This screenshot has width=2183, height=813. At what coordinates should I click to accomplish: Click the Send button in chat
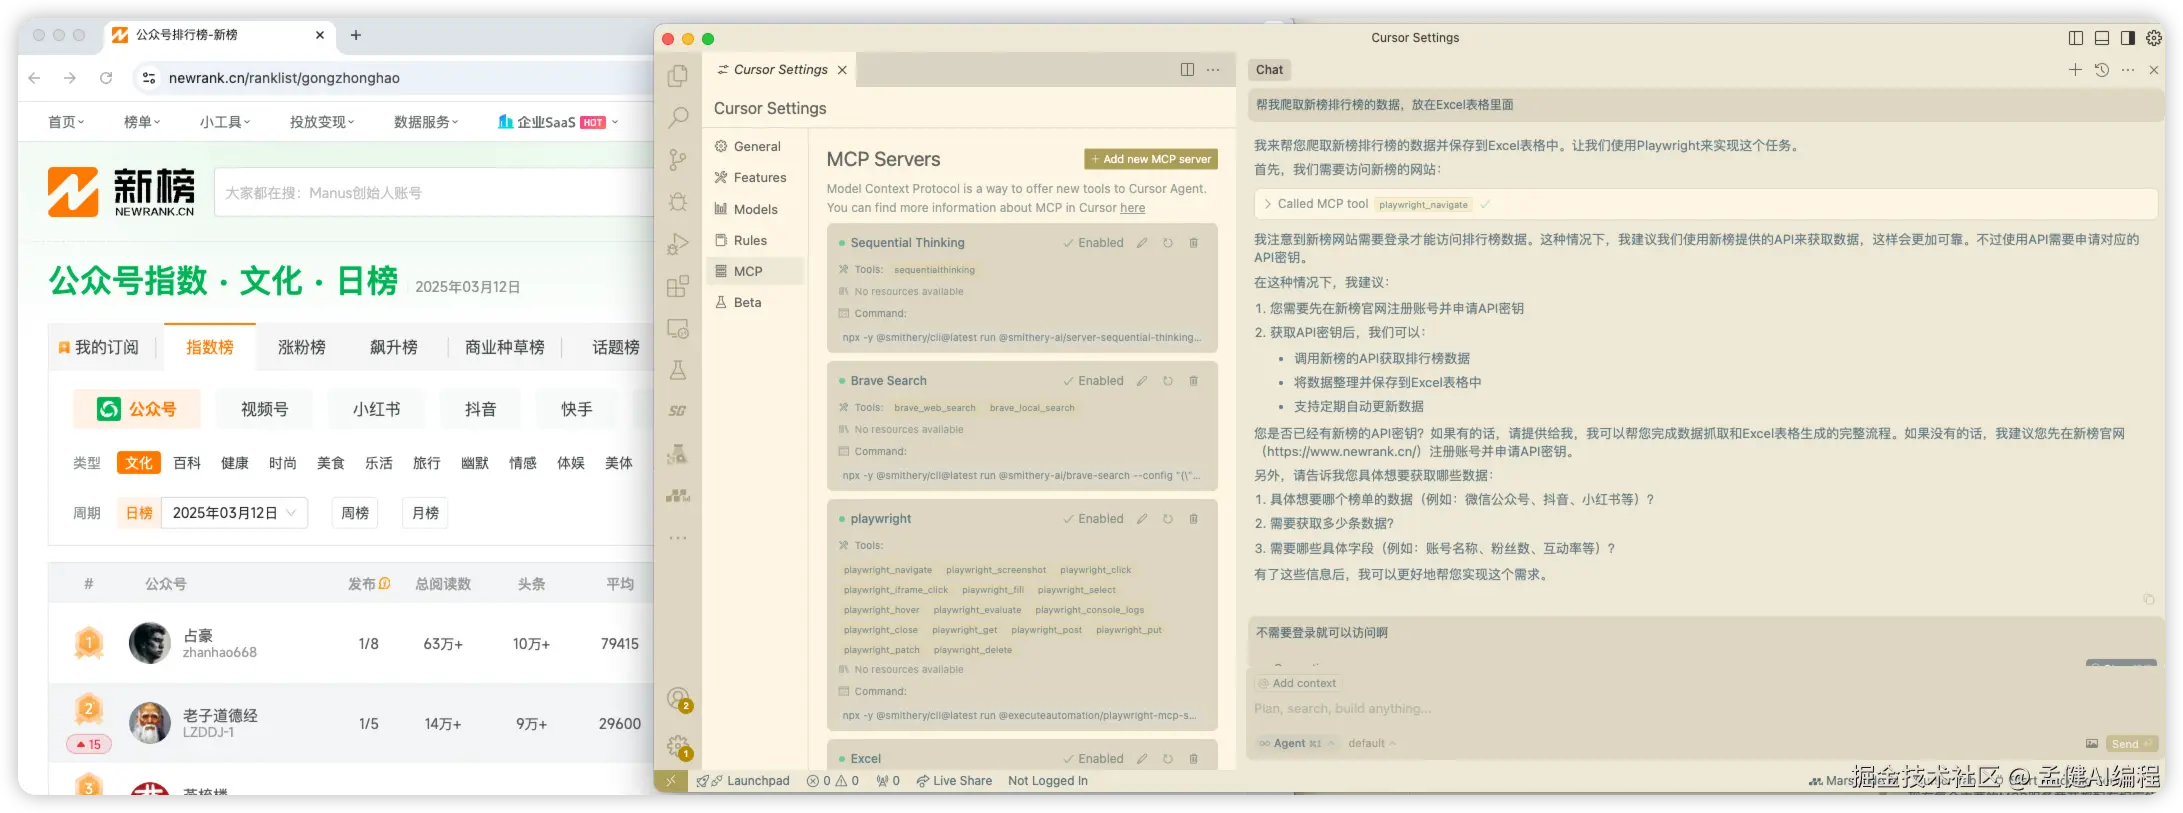pos(2131,743)
